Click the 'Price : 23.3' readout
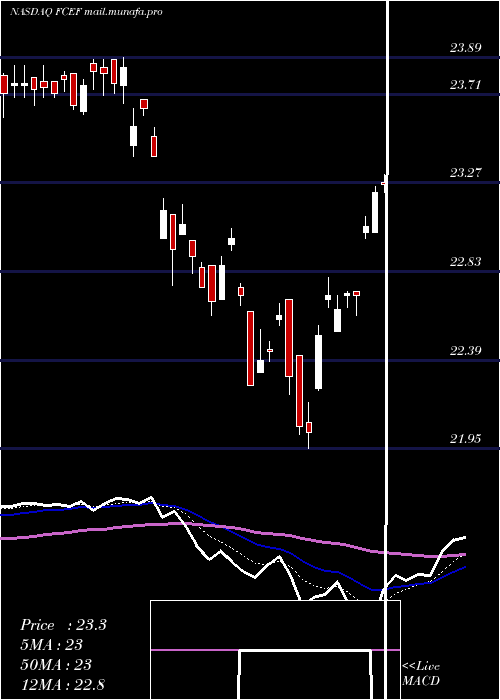 [63, 625]
